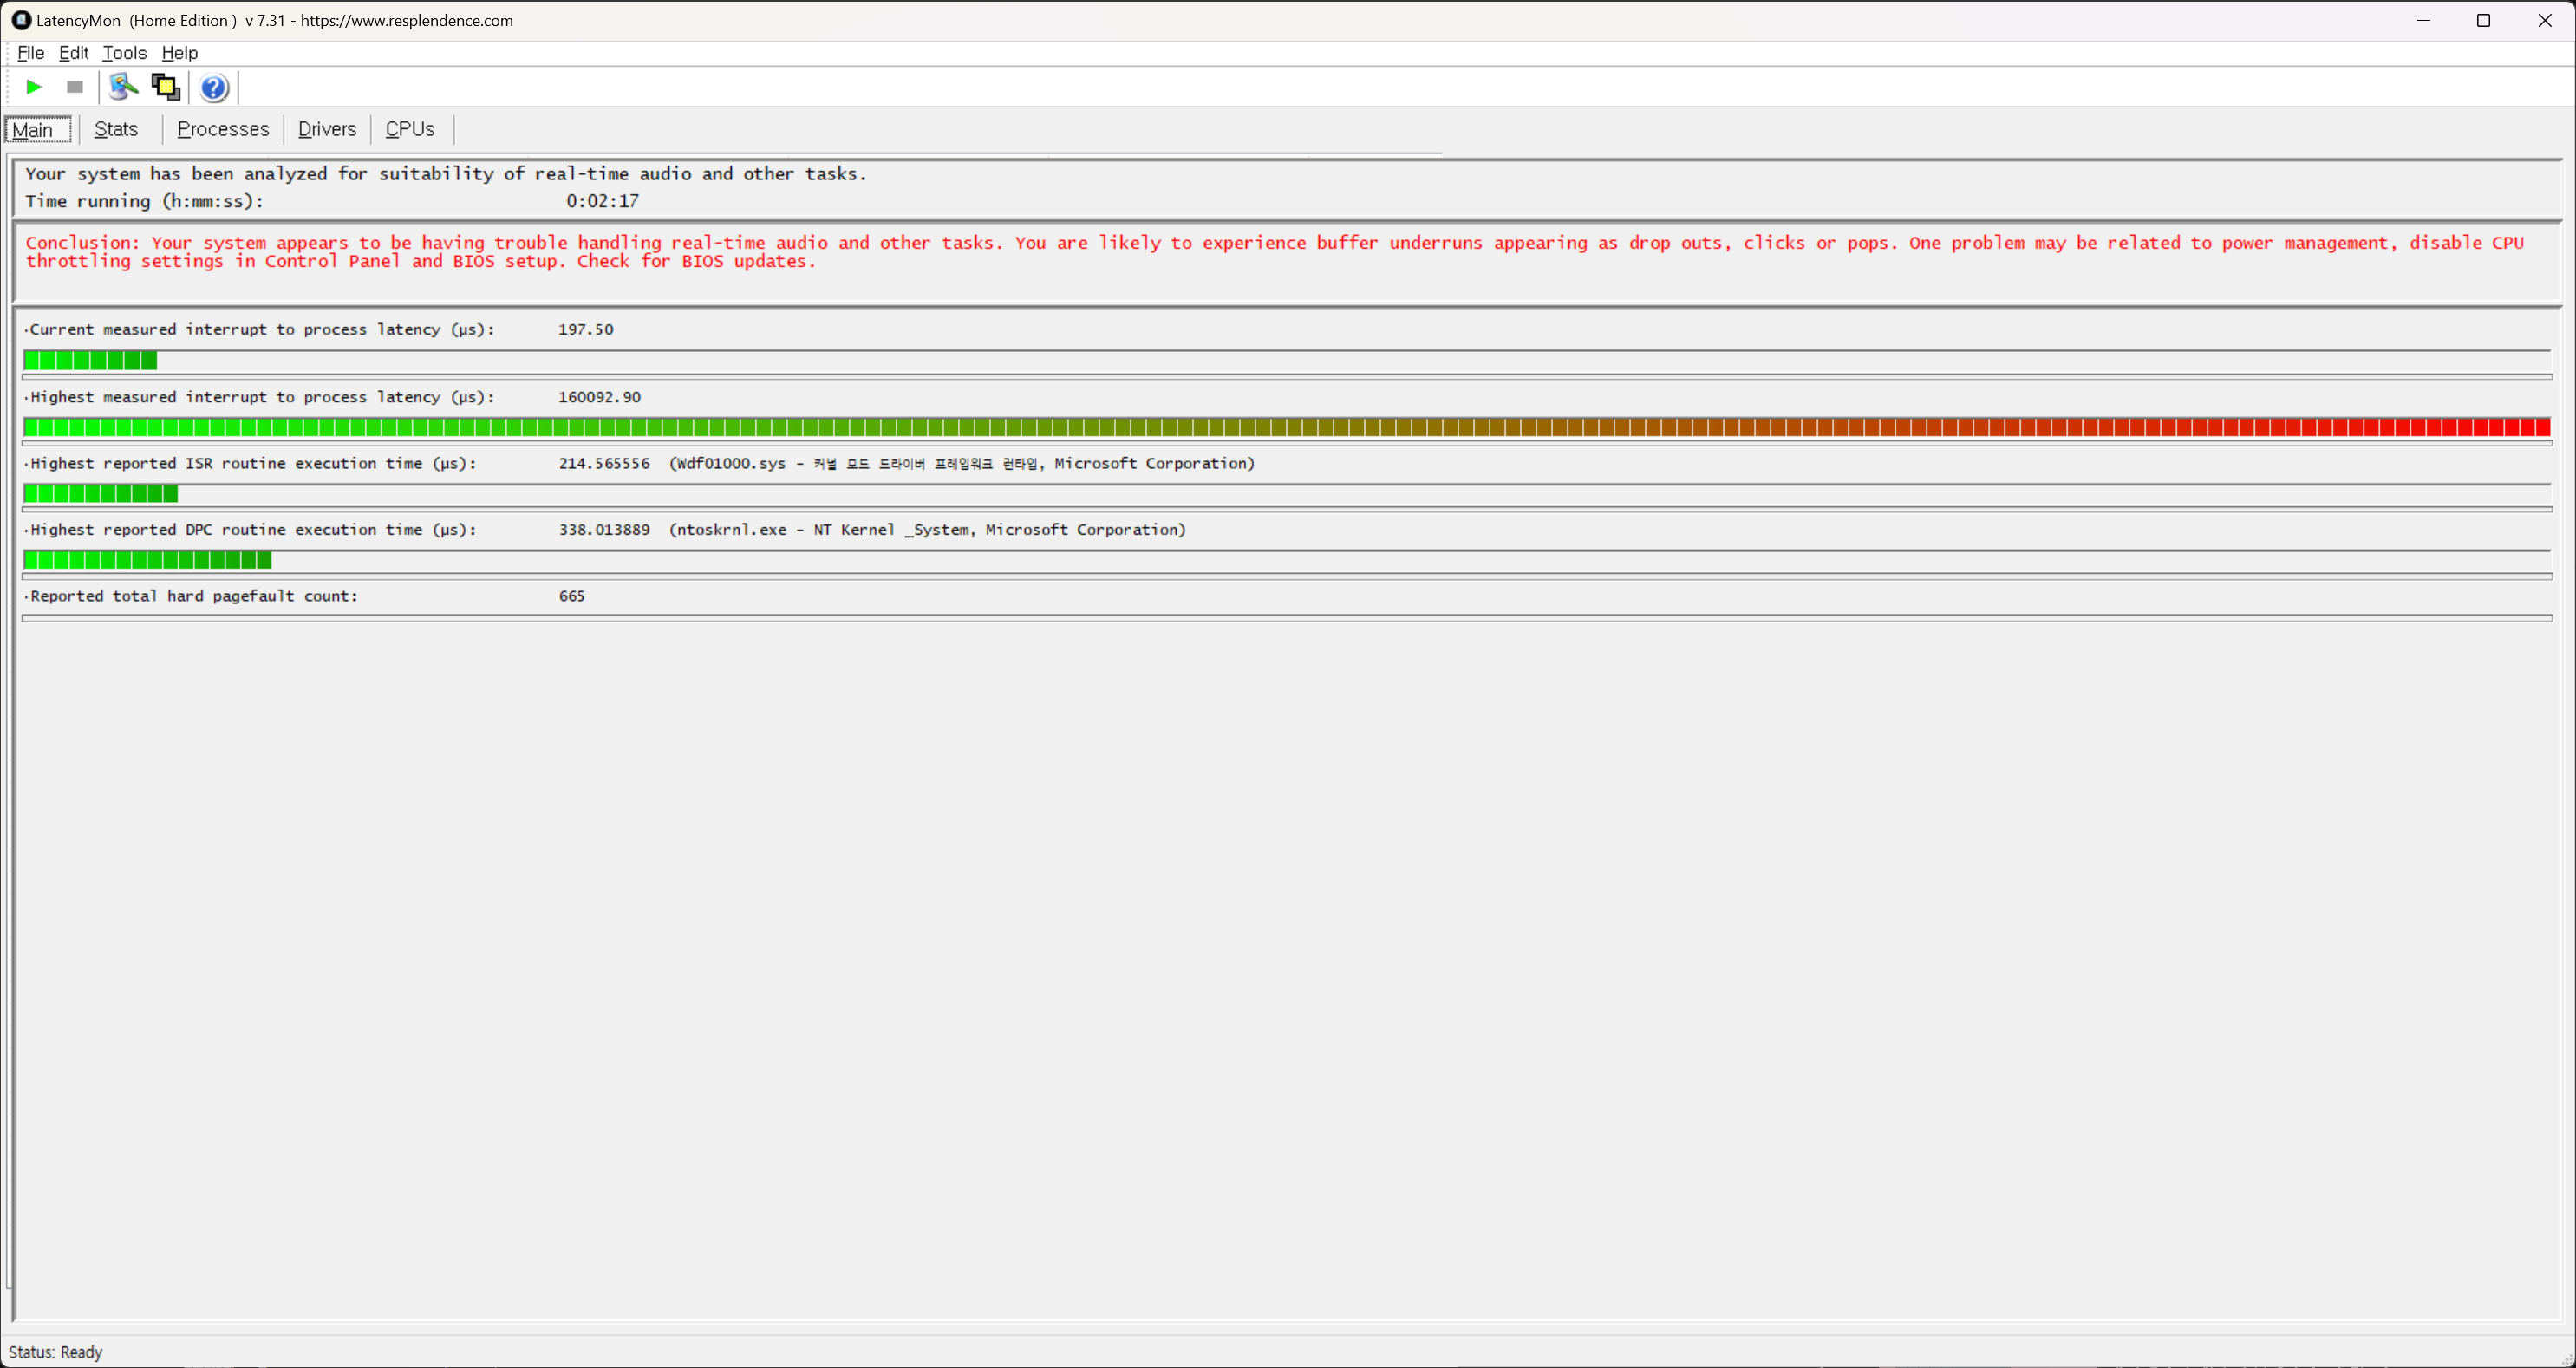Start monitoring with the green play button
The width and height of the screenshot is (2576, 1368).
coord(33,87)
